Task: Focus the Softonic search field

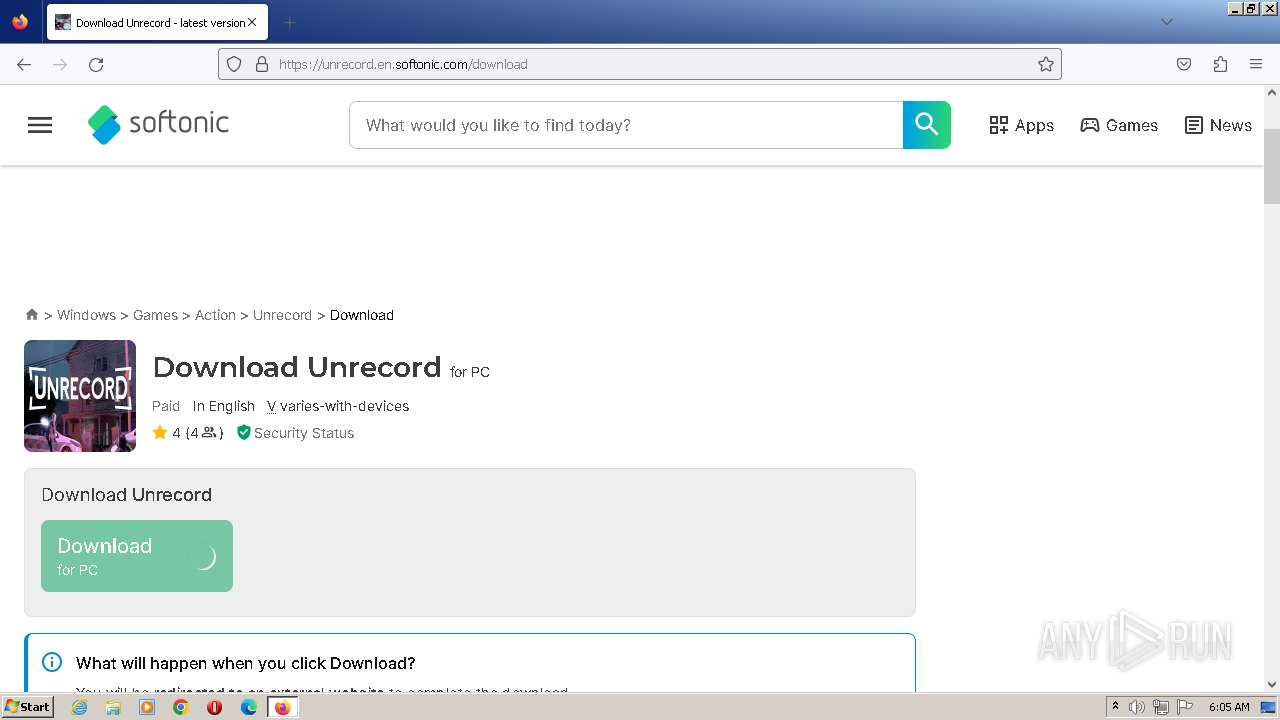Action: [626, 125]
